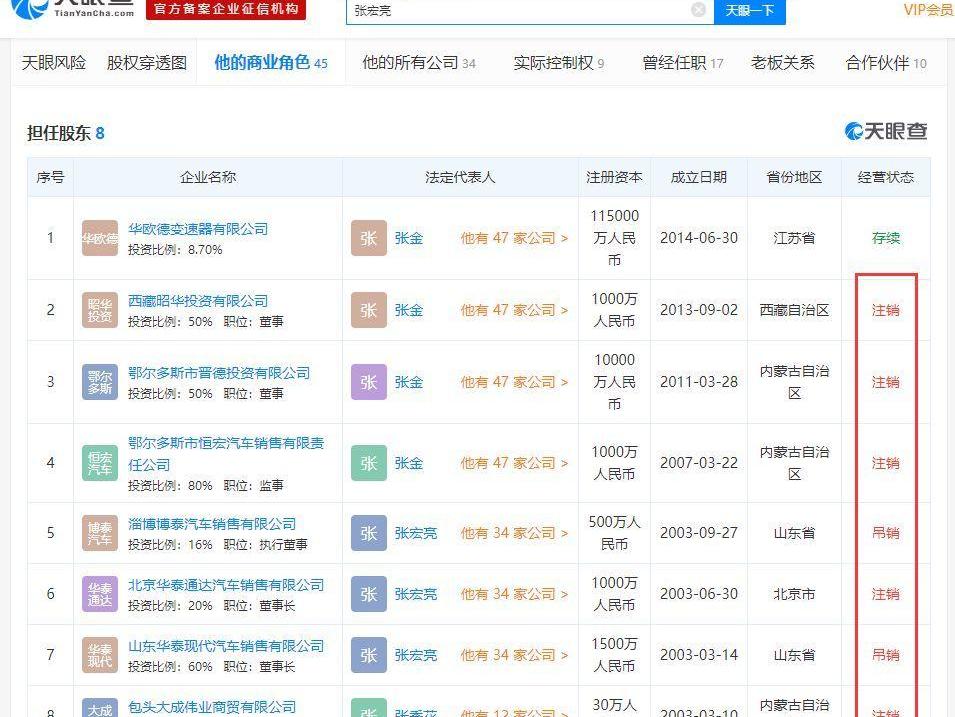Image resolution: width=955 pixels, height=717 pixels.
Task: Click the 注册资本 column header
Action: pyautogui.click(x=614, y=177)
